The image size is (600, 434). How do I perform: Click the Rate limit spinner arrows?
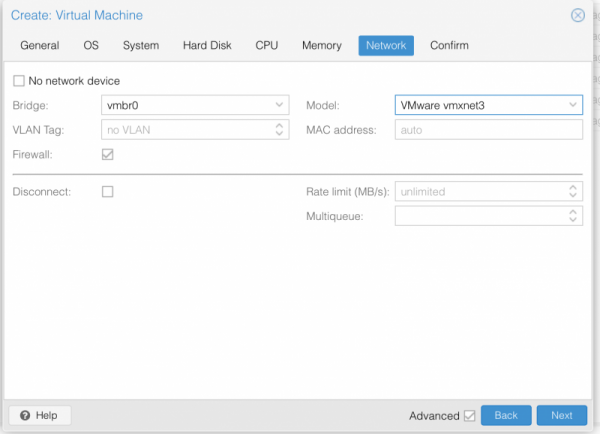pyautogui.click(x=573, y=191)
